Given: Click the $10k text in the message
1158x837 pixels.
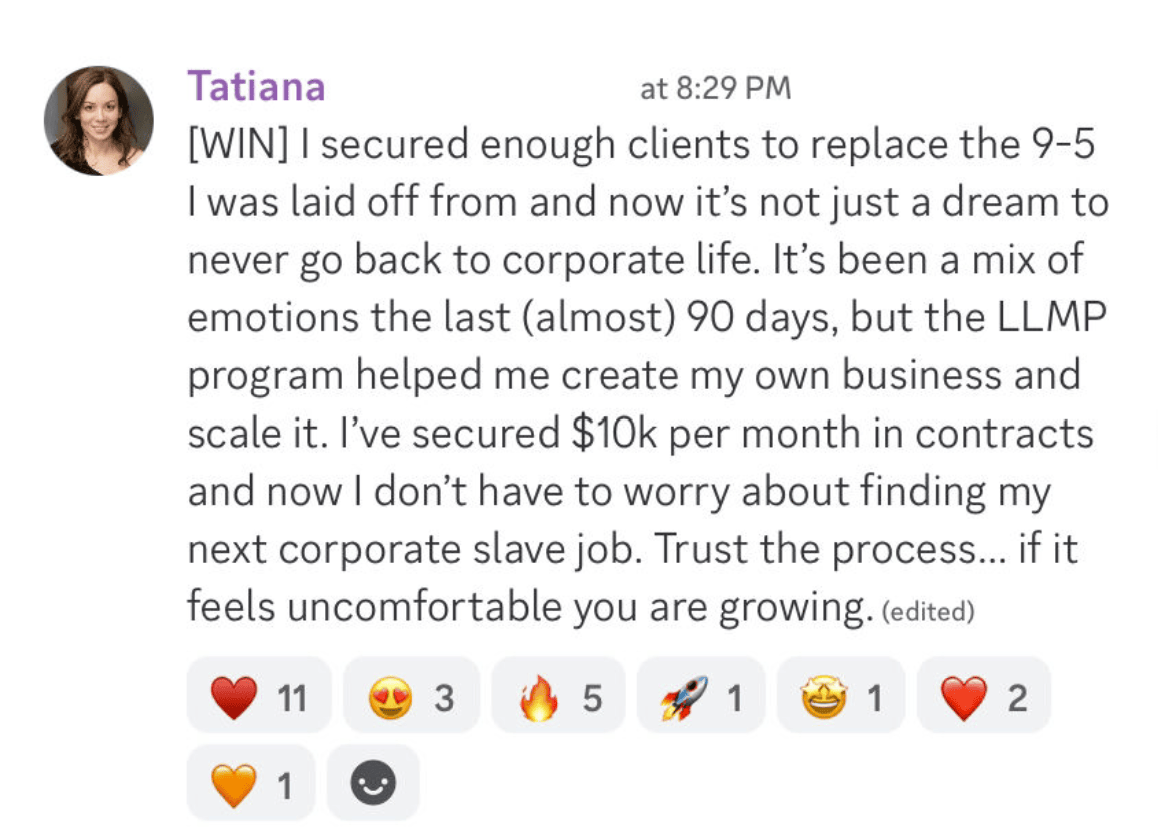Looking at the screenshot, I should click(614, 433).
